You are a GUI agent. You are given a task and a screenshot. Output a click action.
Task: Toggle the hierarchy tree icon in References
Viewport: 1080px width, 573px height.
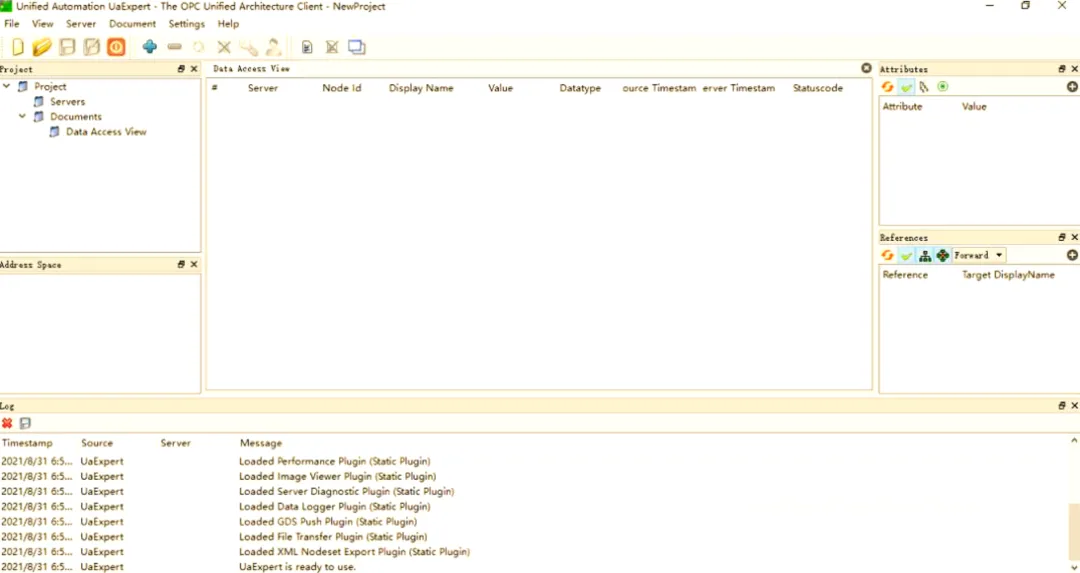924,256
